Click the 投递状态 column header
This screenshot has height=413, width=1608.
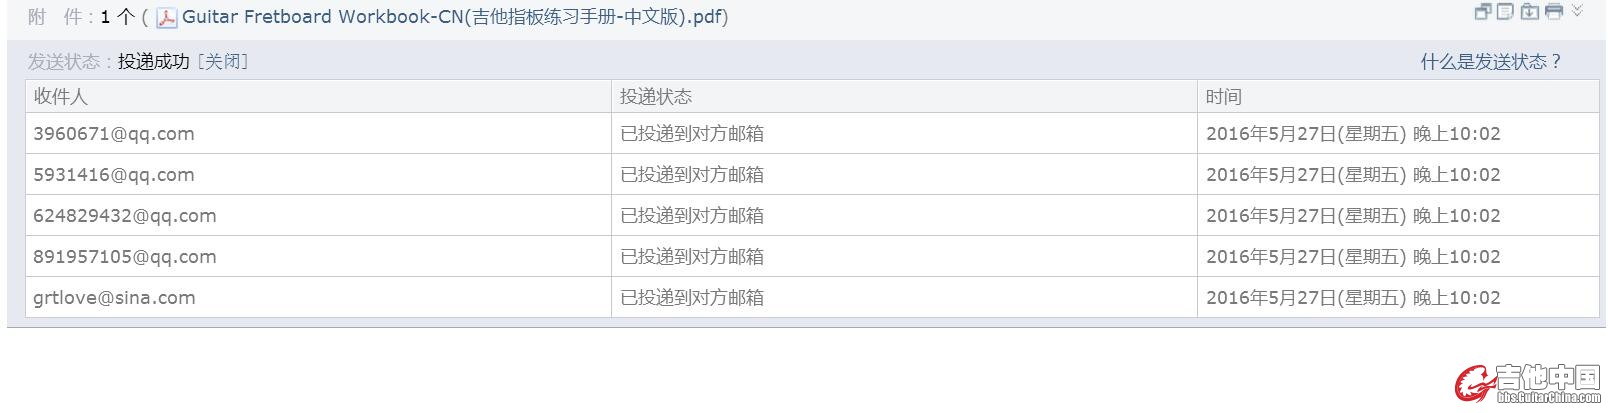point(656,97)
